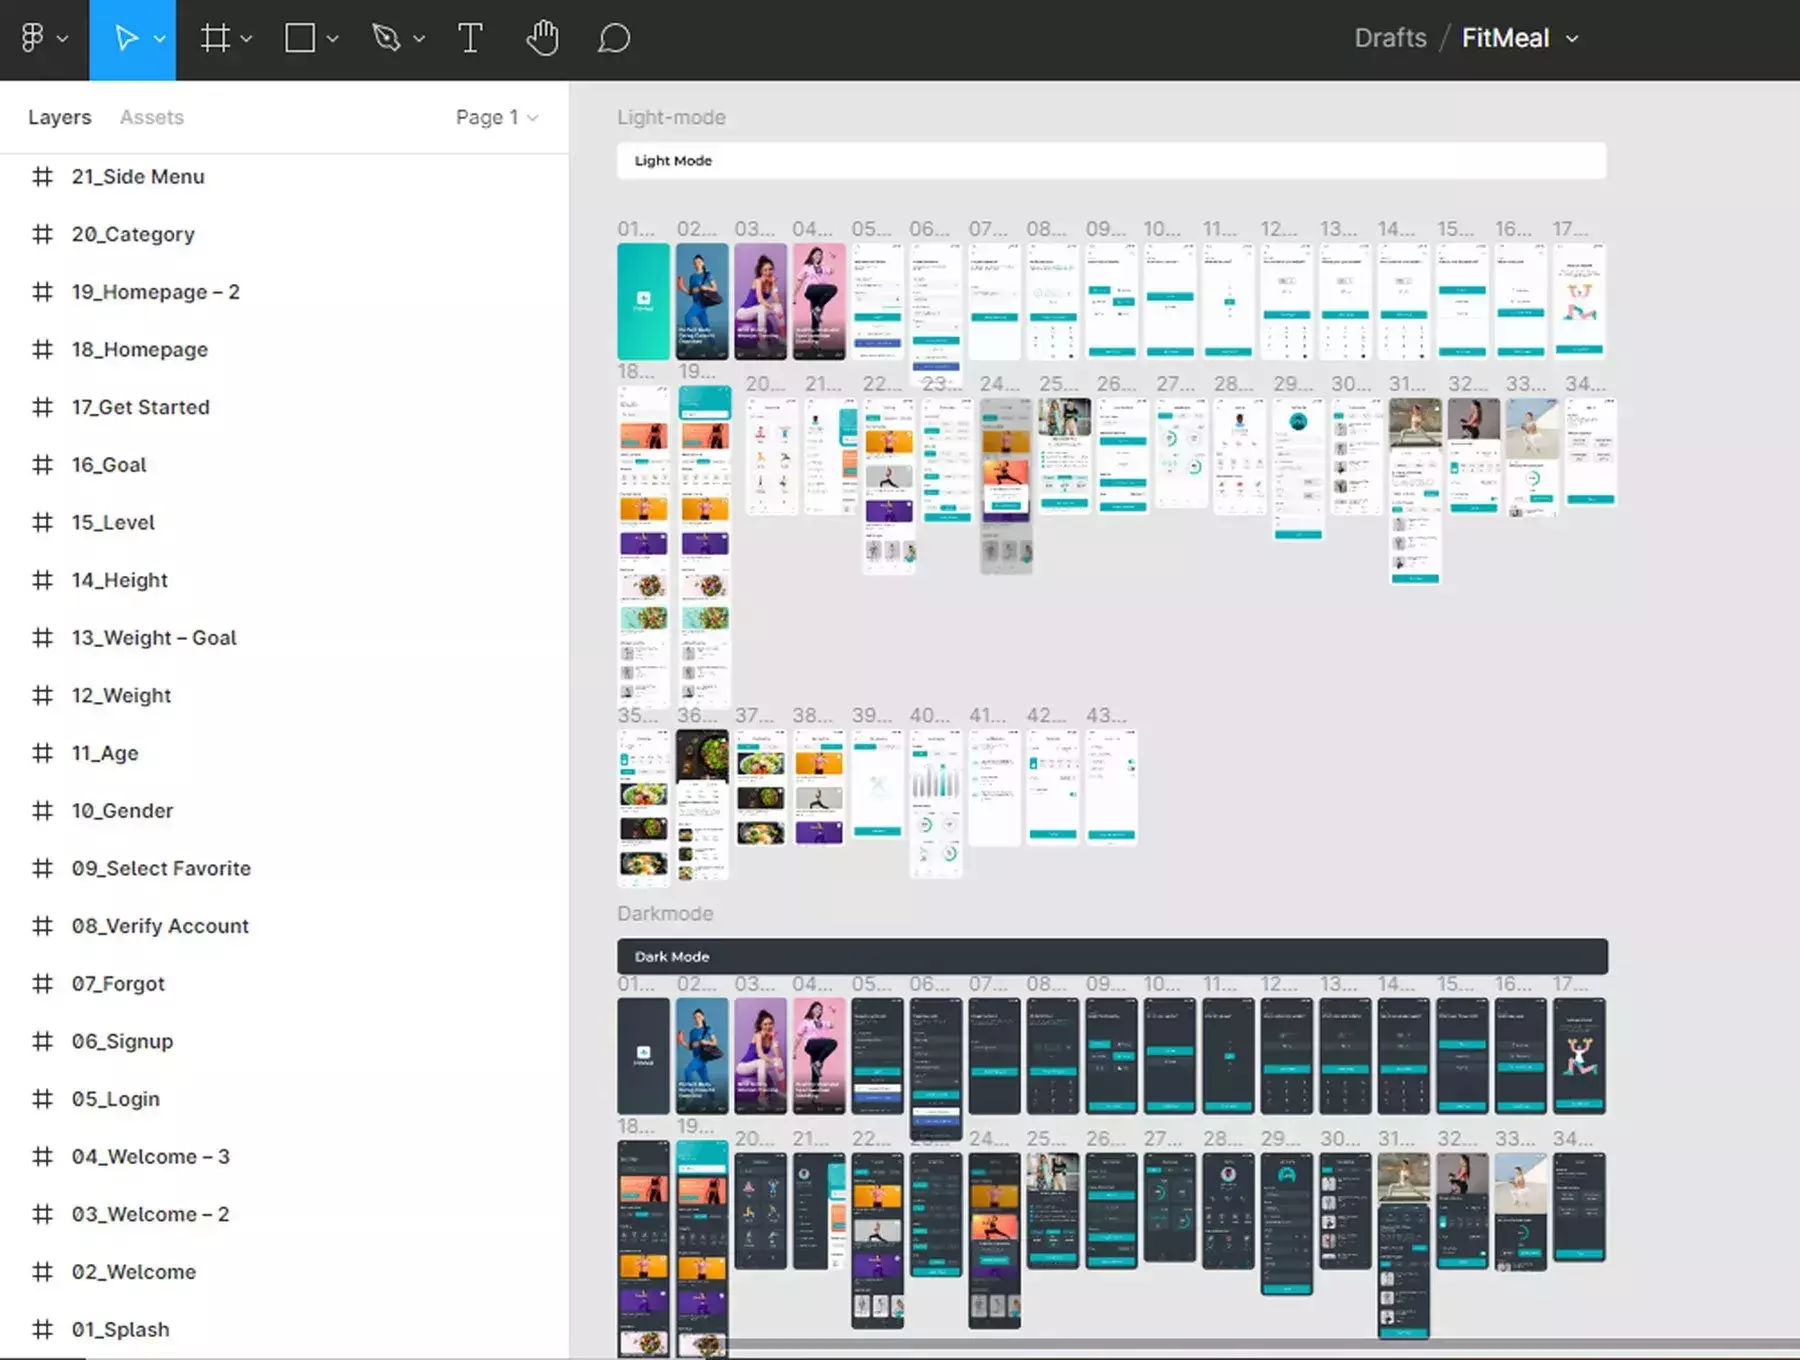Select the 01_Splash layer
The image size is (1800, 1360).
[284, 1330]
